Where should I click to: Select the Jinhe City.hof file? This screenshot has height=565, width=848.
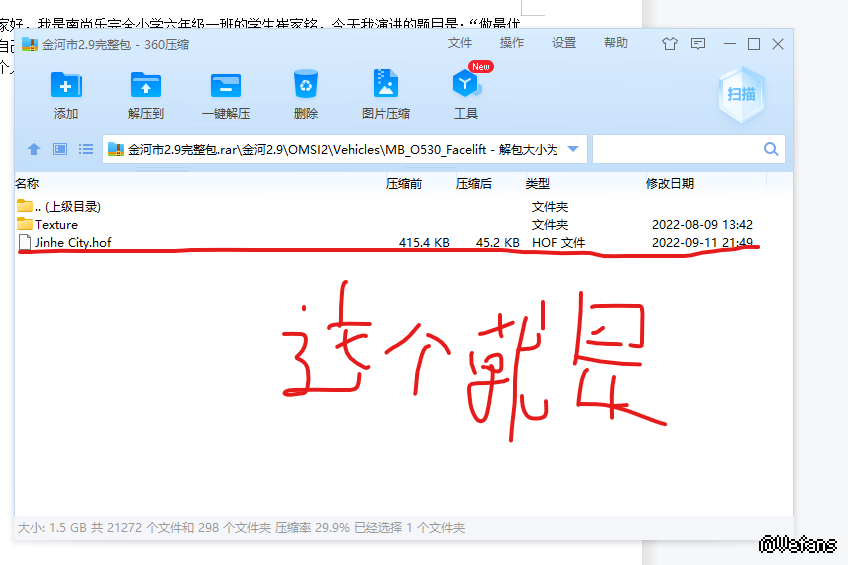click(x=72, y=242)
